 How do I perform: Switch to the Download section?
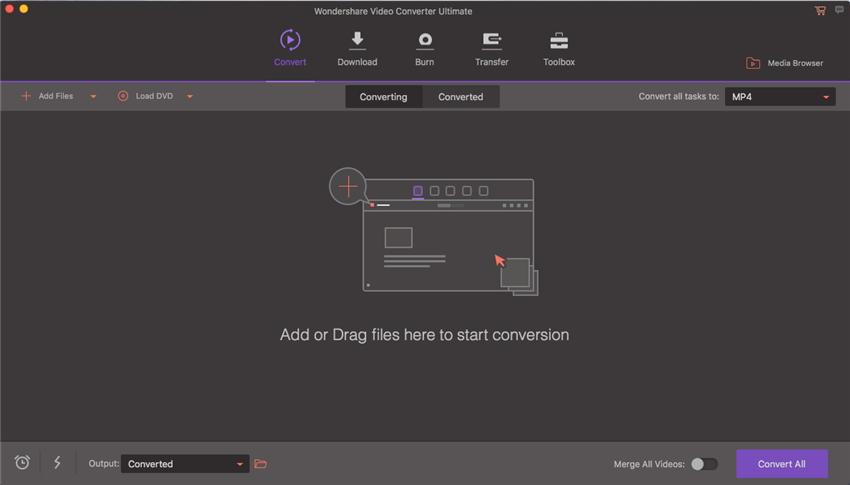pos(357,48)
